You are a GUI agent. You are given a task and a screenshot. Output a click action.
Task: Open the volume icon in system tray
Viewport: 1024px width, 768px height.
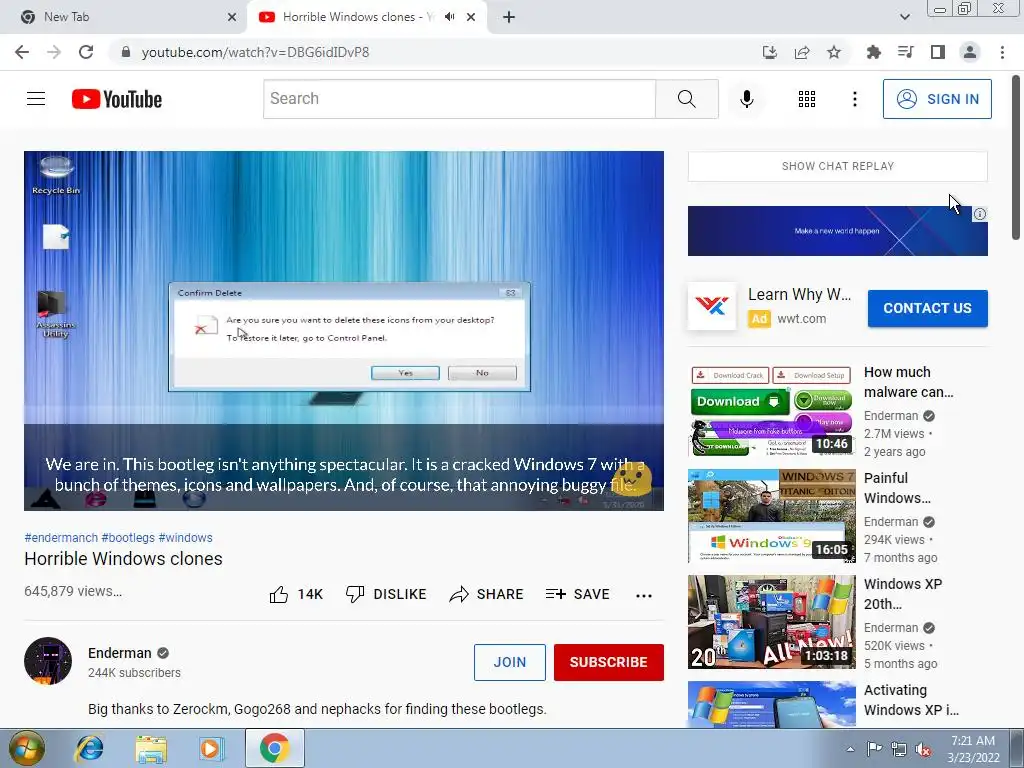click(923, 749)
